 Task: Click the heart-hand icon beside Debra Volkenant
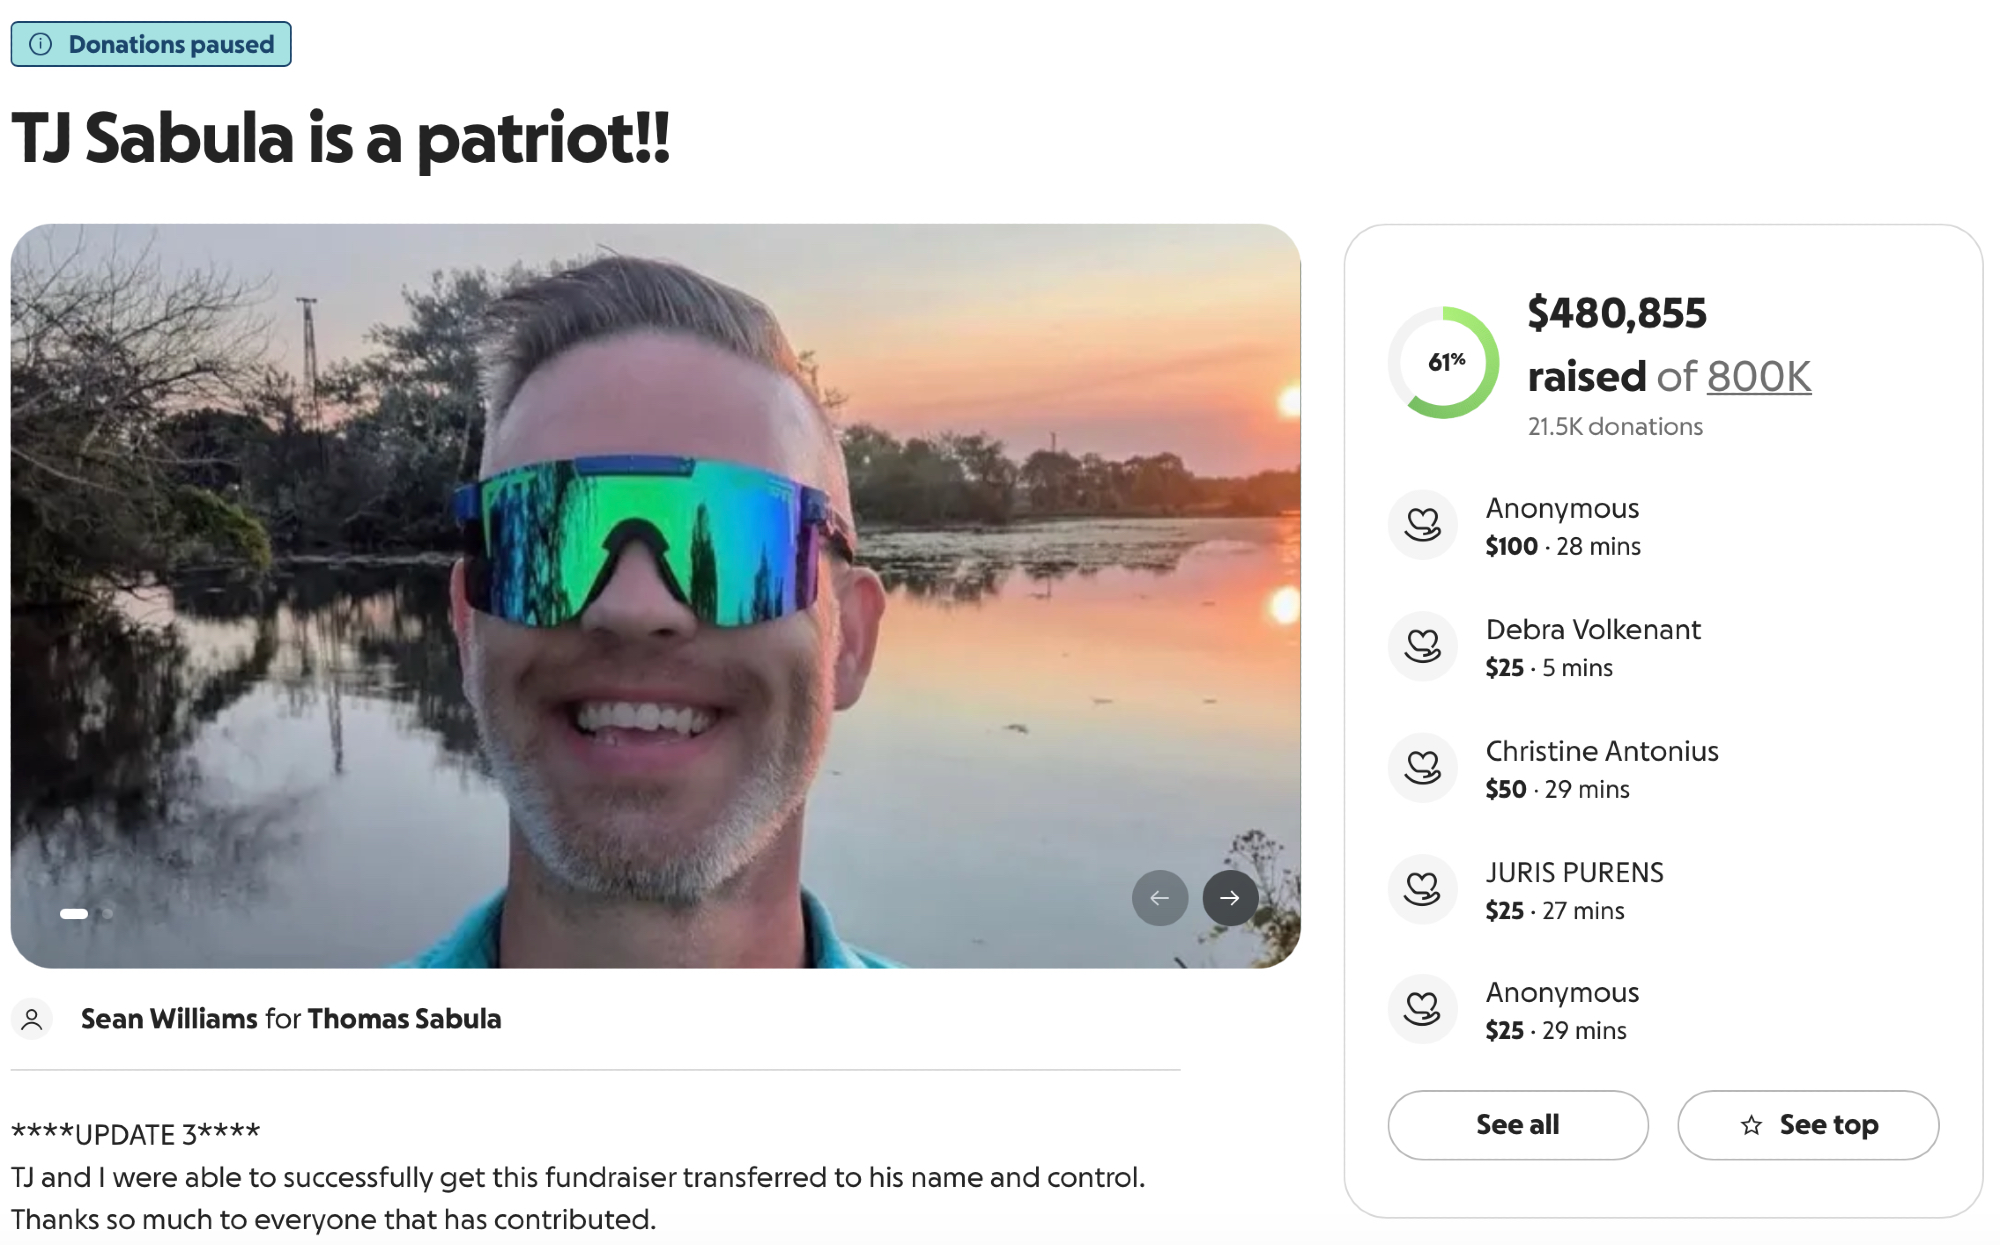click(x=1422, y=646)
